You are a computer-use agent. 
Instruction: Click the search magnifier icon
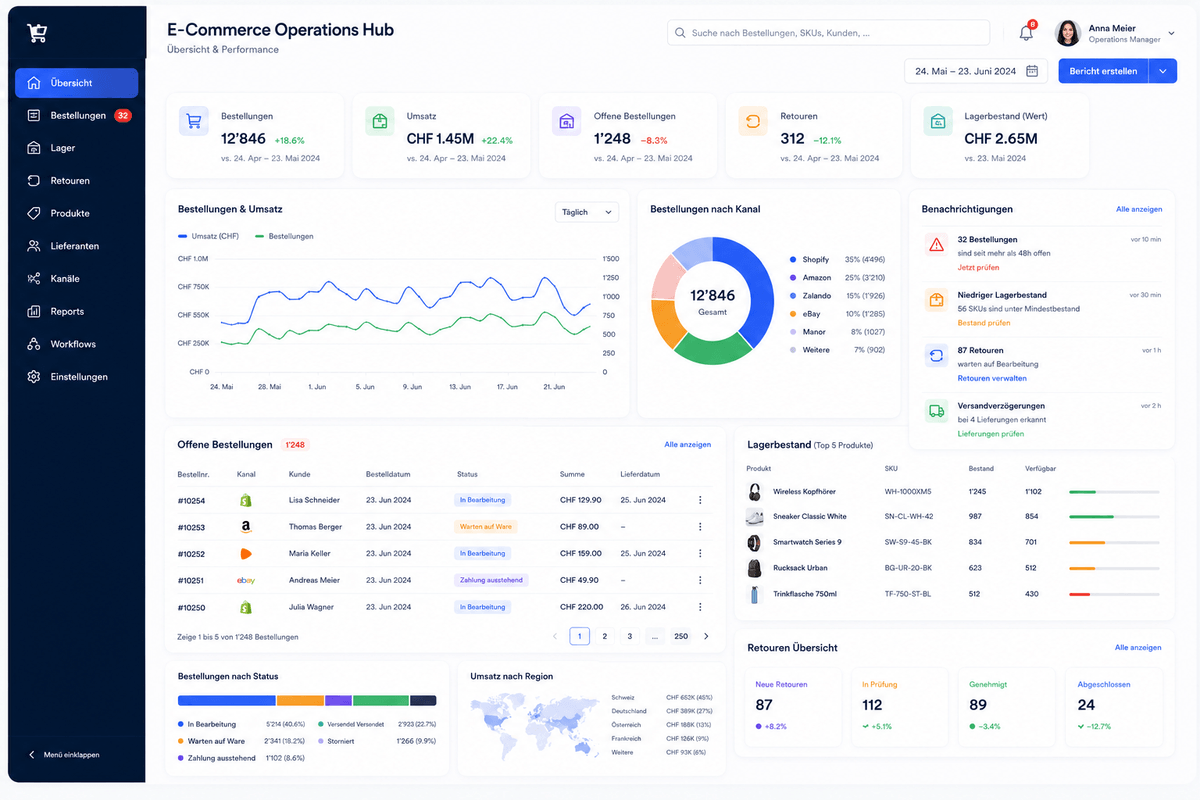680,33
